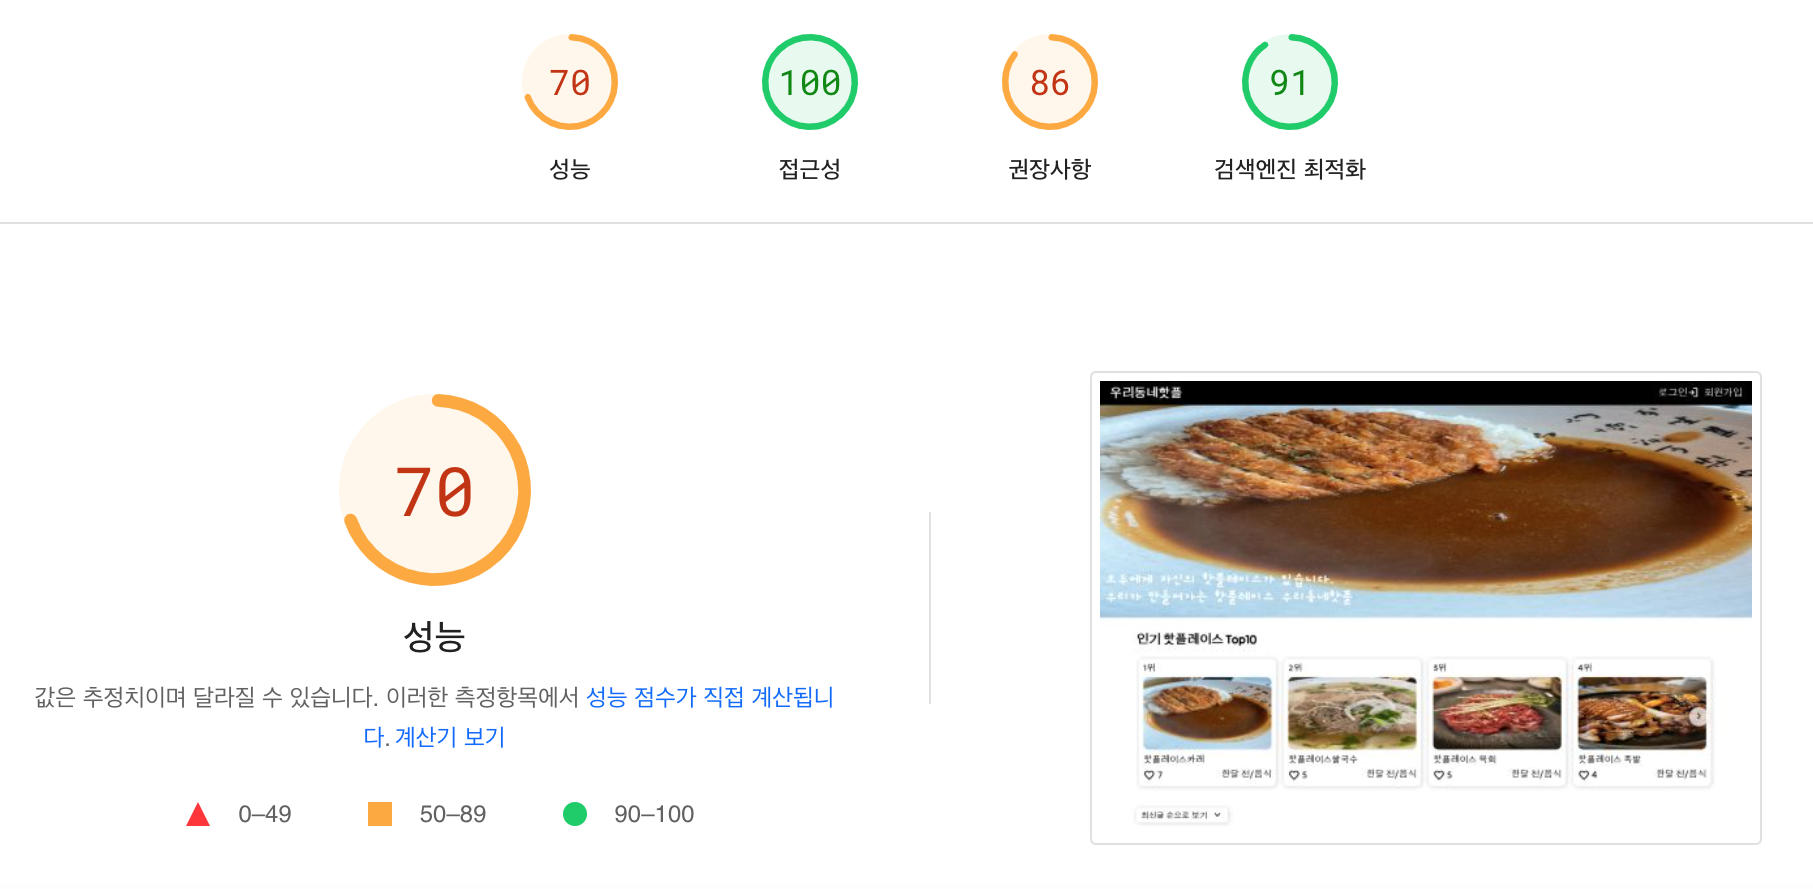Open the 접근성 category label
This screenshot has width=1813, height=889.
pyautogui.click(x=810, y=169)
